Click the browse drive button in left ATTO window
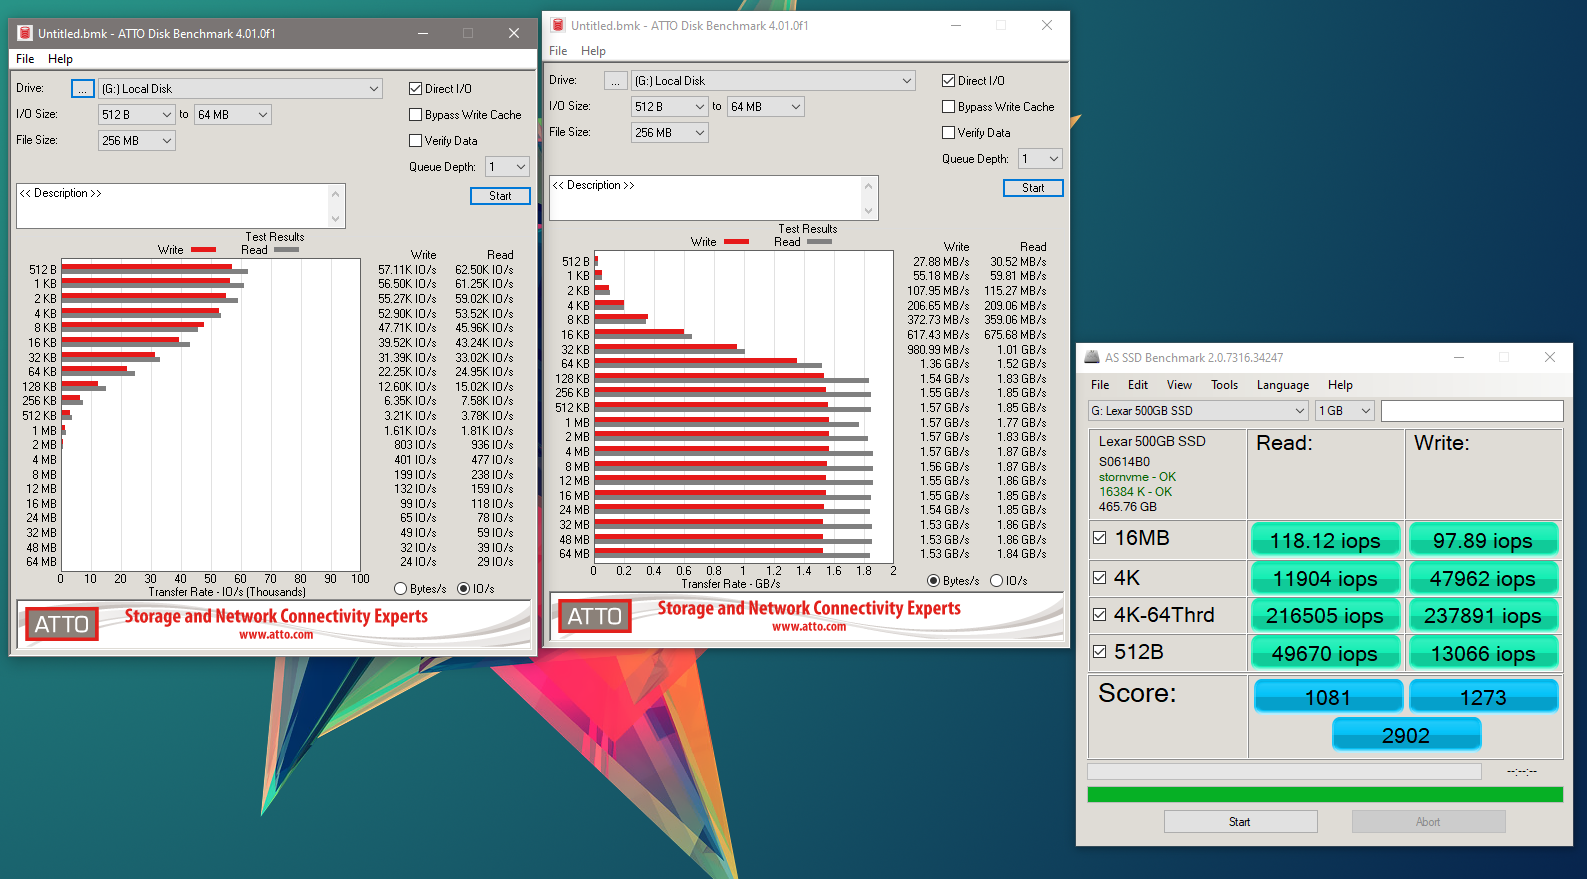Viewport: 1587px width, 879px height. (83, 89)
